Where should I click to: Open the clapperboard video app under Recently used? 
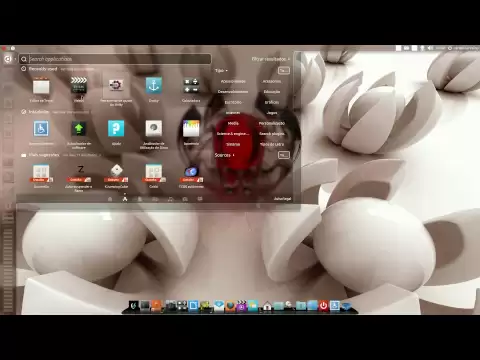79,85
